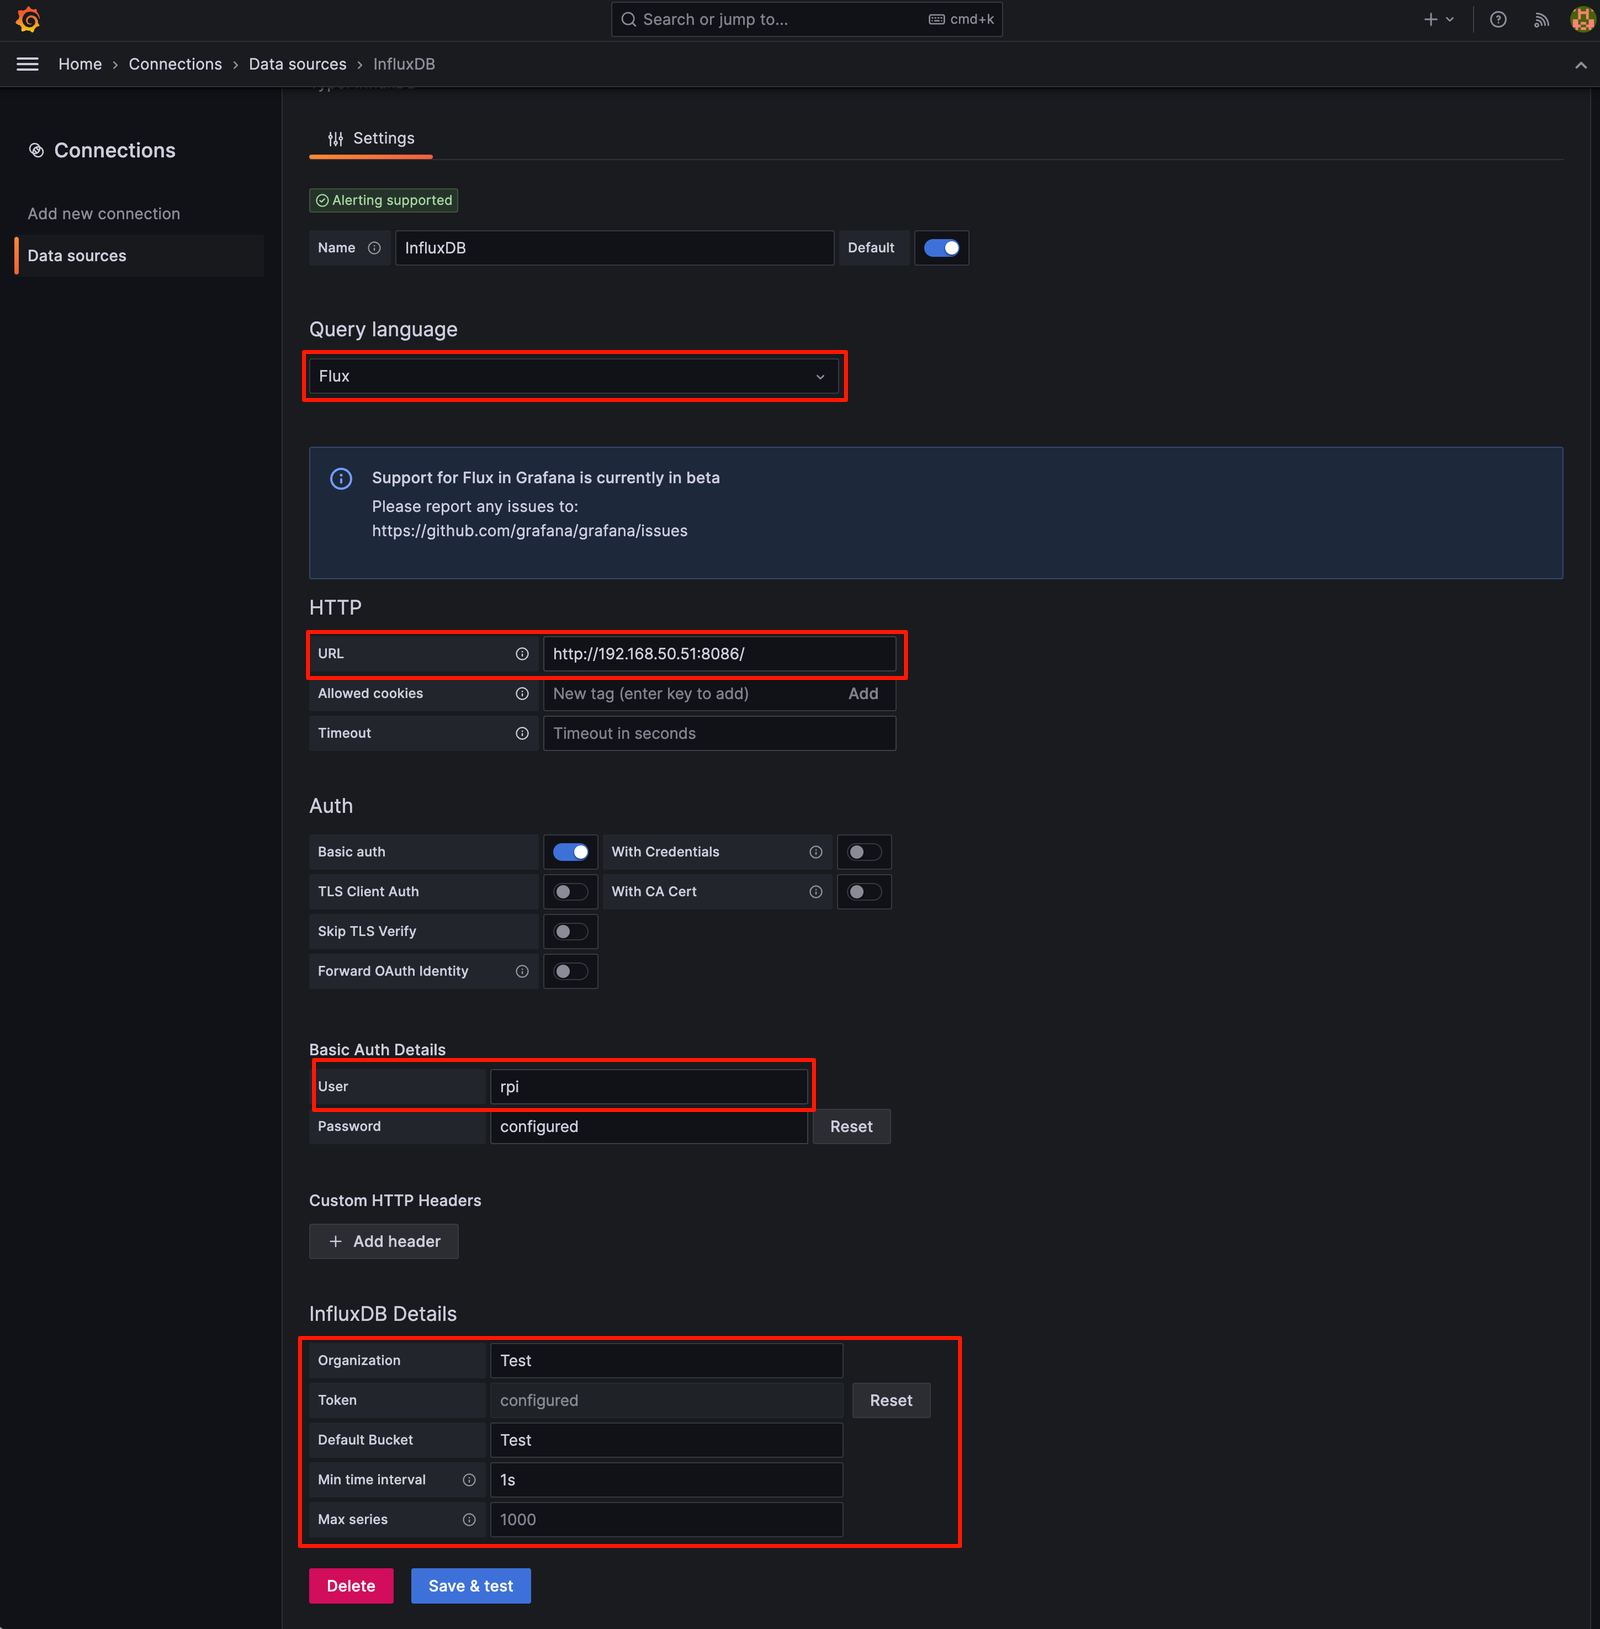Go to Home breadcrumb
Image resolution: width=1600 pixels, height=1629 pixels.
tap(80, 64)
